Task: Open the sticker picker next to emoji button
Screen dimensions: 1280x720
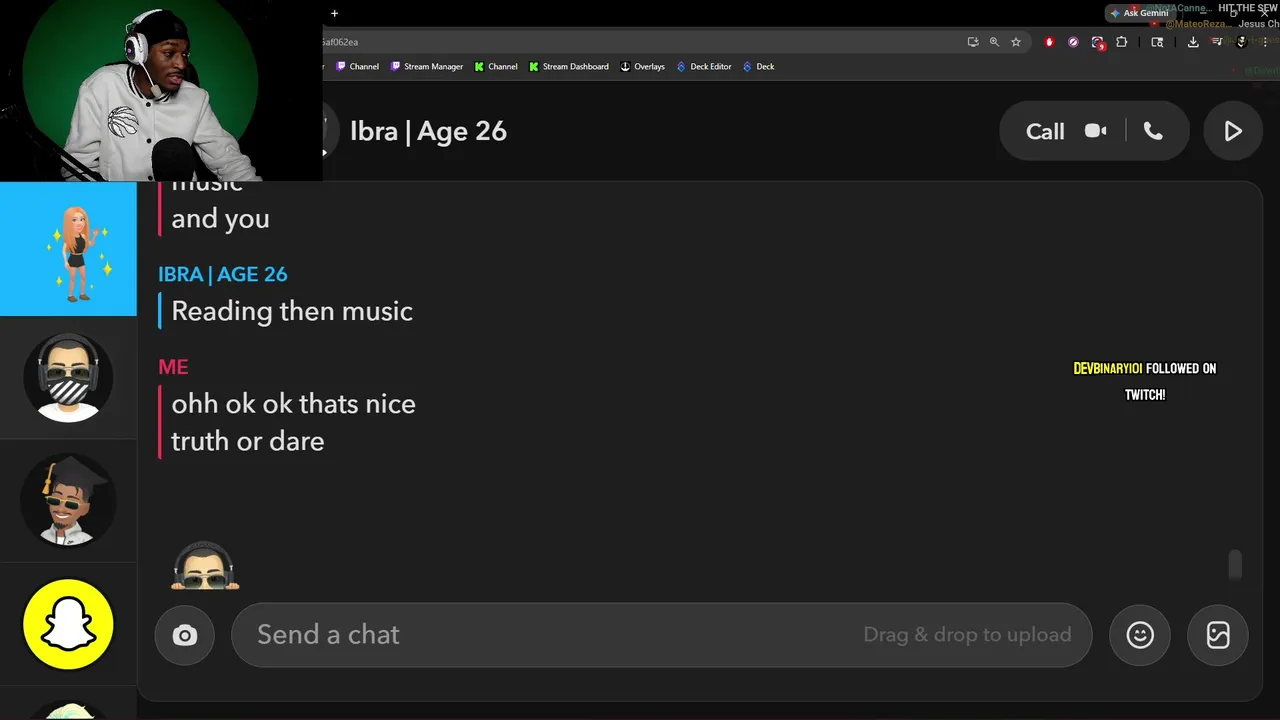Action: pyautogui.click(x=1218, y=635)
